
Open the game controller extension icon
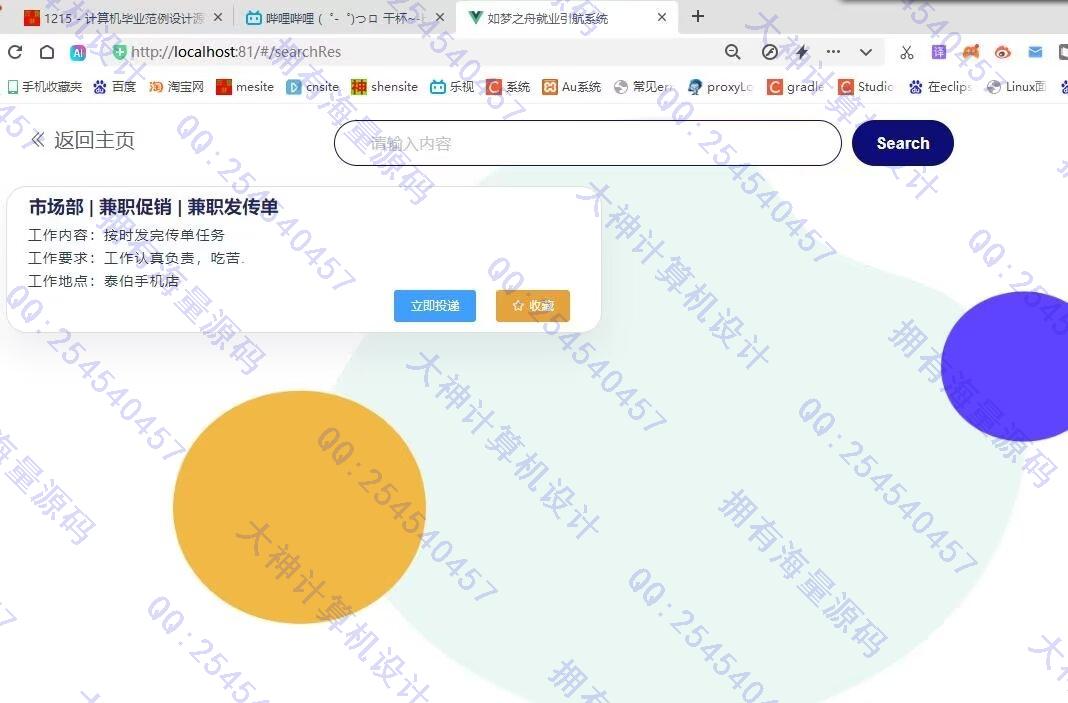pyautogui.click(x=971, y=52)
